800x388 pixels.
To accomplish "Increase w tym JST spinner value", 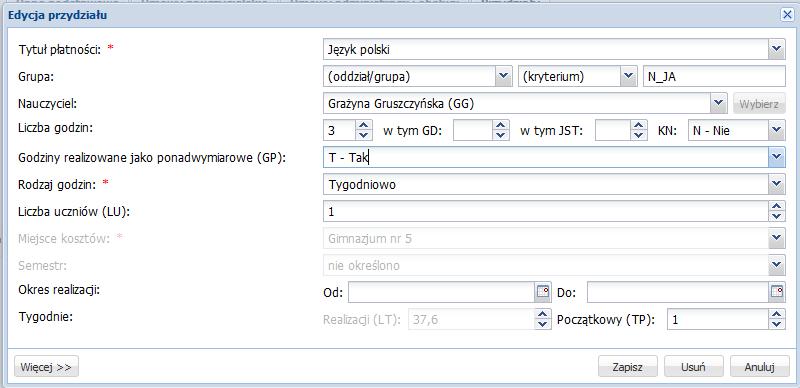I will 638,126.
